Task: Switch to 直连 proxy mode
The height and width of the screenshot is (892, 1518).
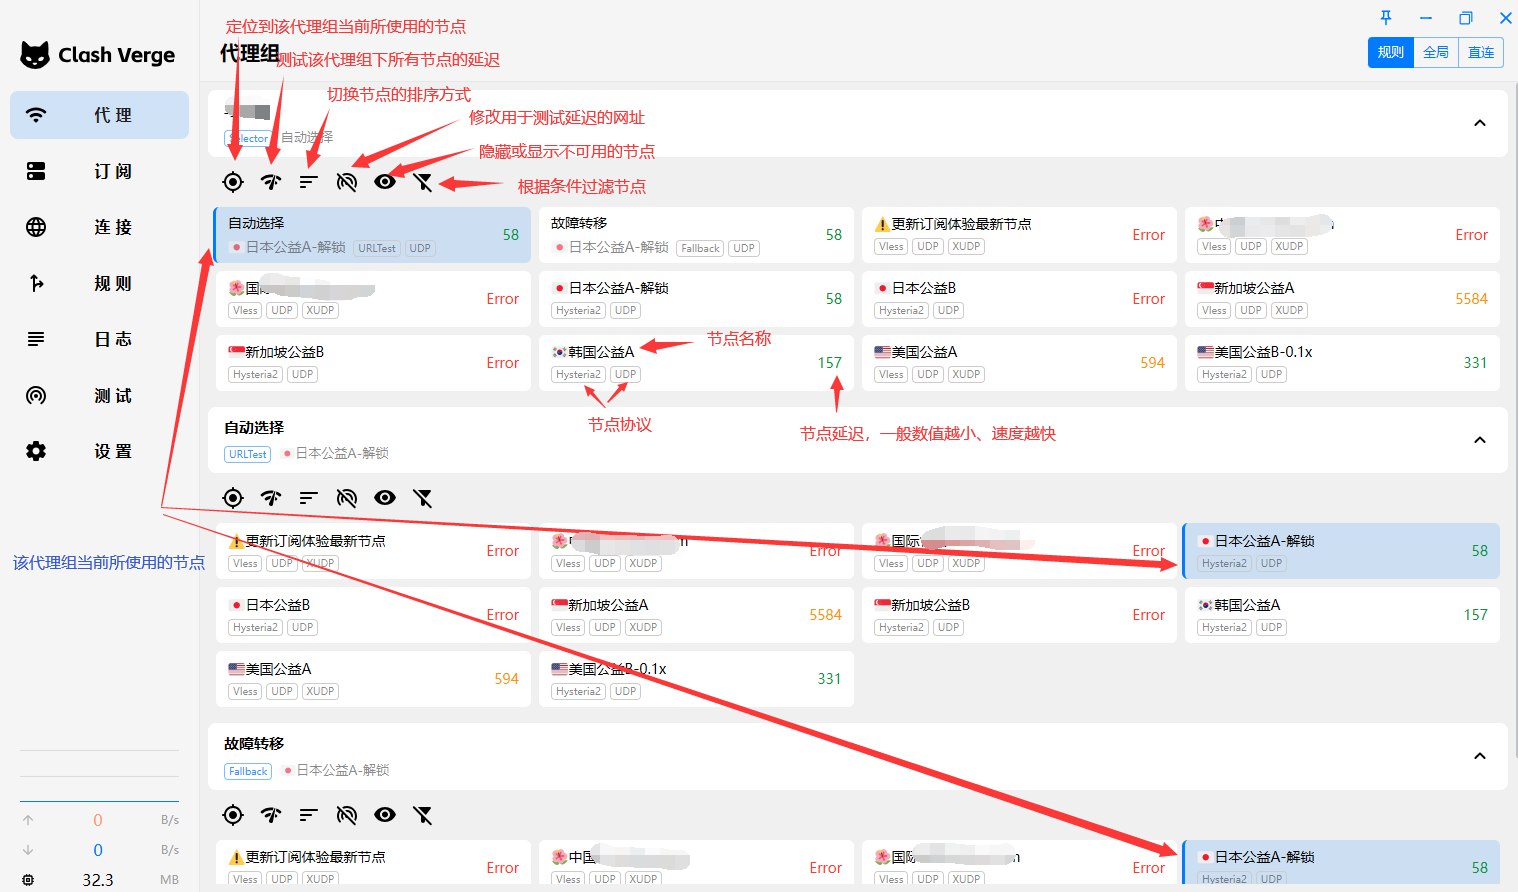Action: click(1481, 53)
